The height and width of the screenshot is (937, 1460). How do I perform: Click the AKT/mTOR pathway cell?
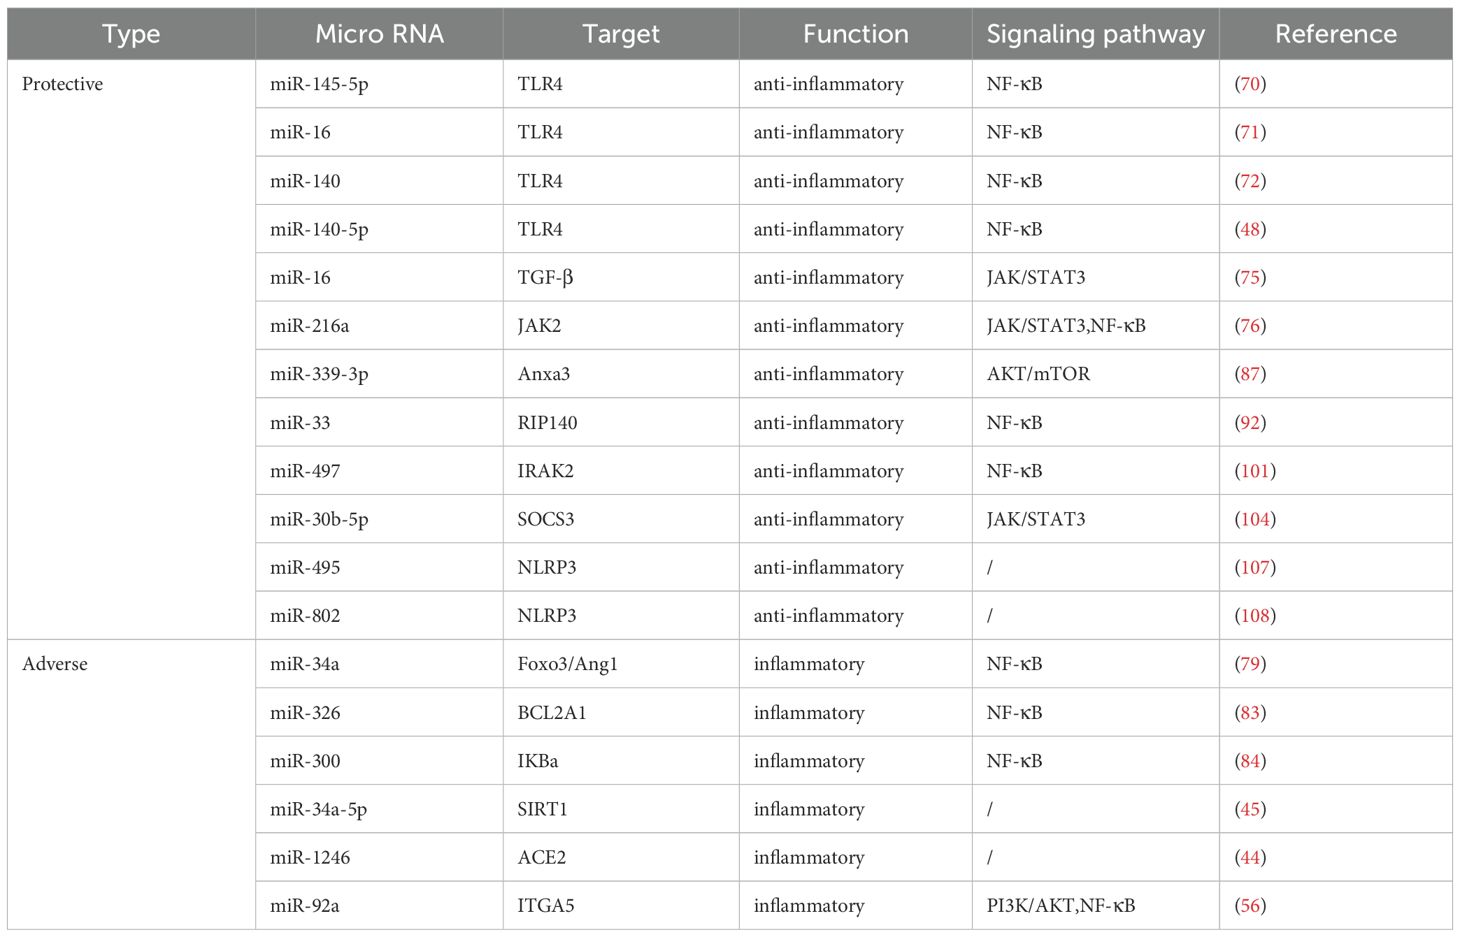[1038, 374]
